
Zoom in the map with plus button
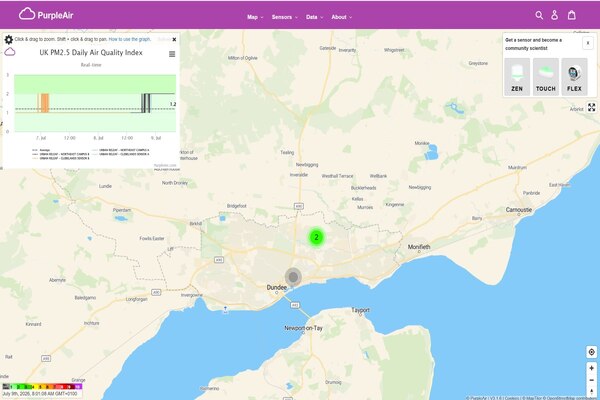592,368
